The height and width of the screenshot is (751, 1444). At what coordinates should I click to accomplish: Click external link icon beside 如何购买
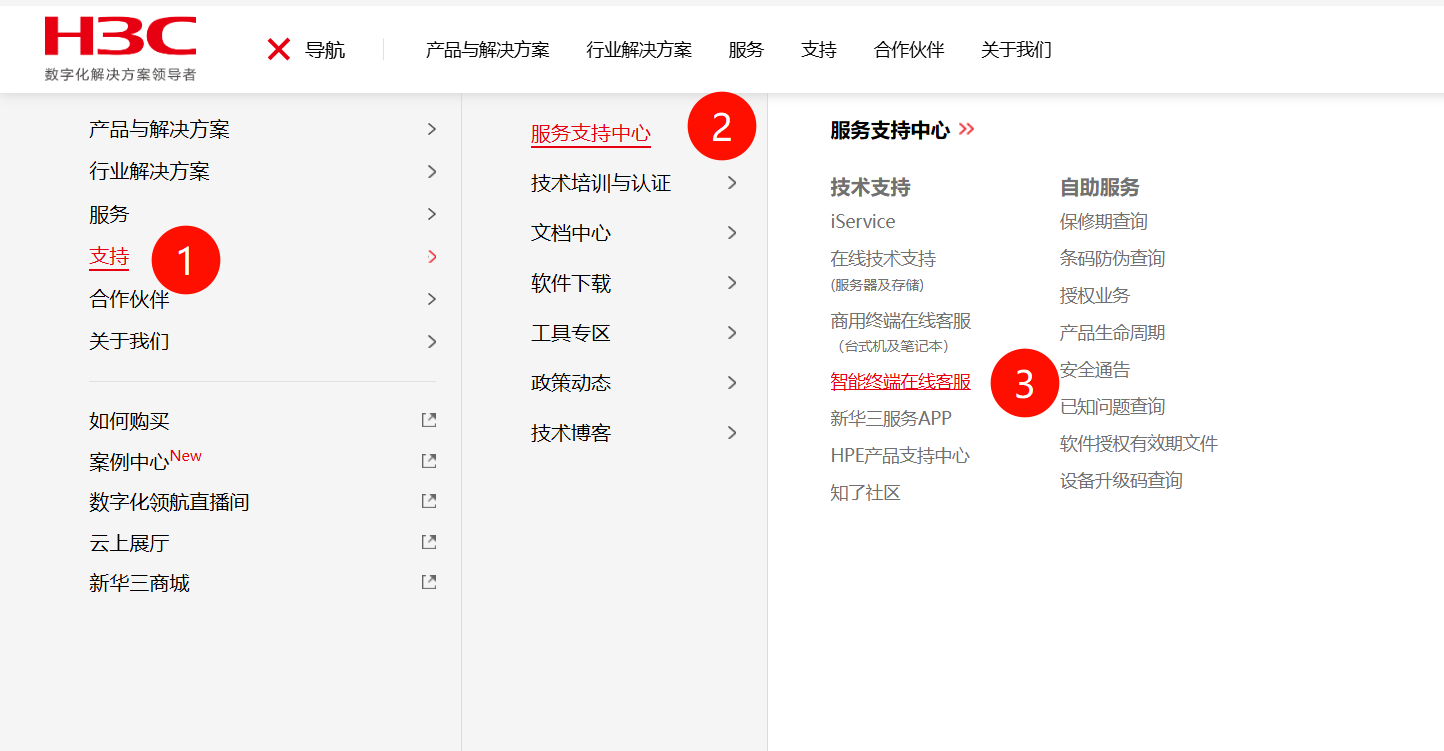pyautogui.click(x=429, y=421)
